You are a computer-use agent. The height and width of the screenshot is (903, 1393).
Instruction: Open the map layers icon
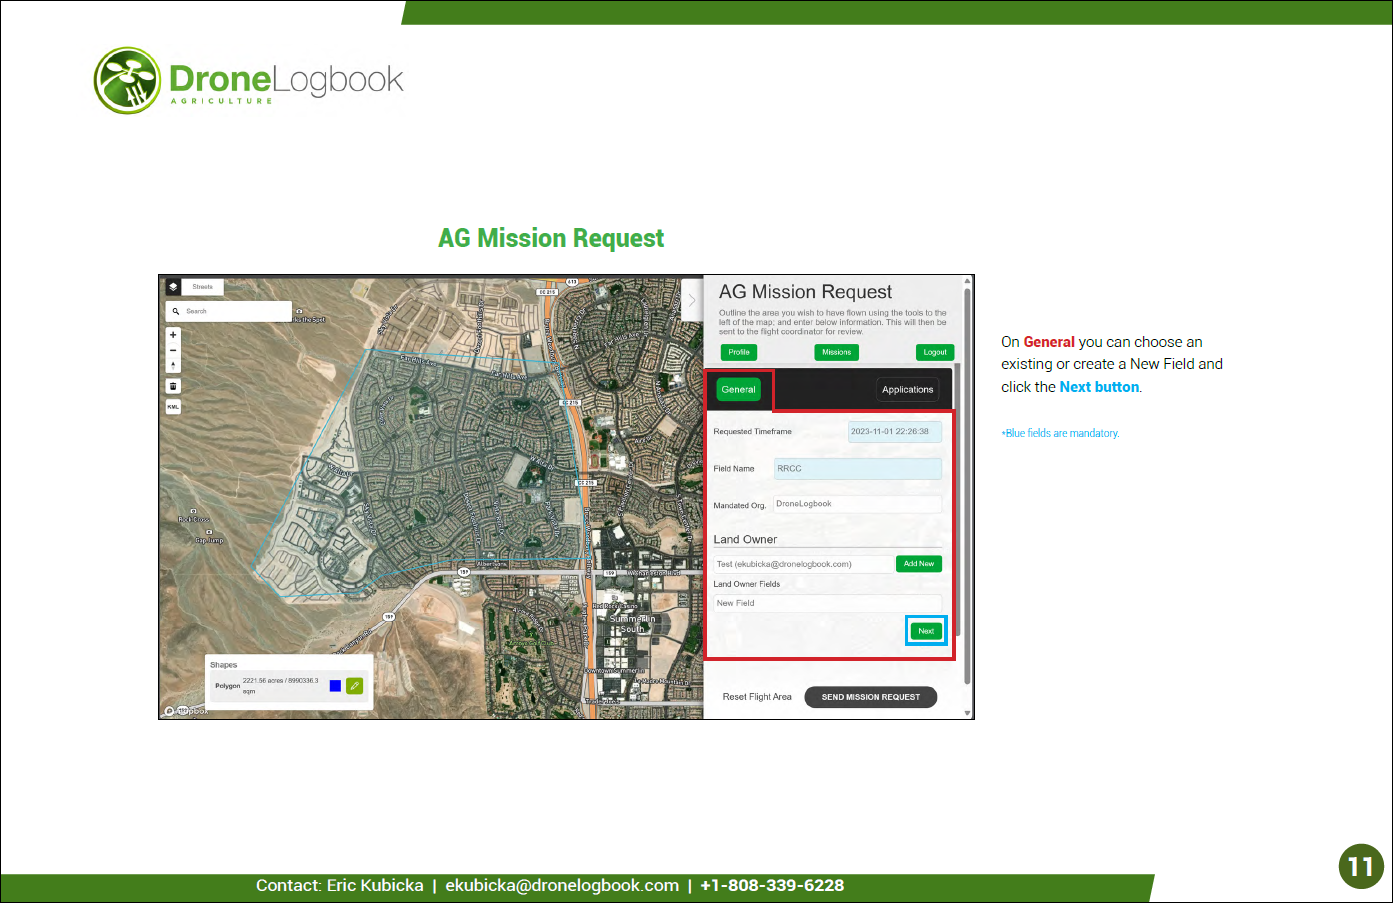[x=173, y=287]
